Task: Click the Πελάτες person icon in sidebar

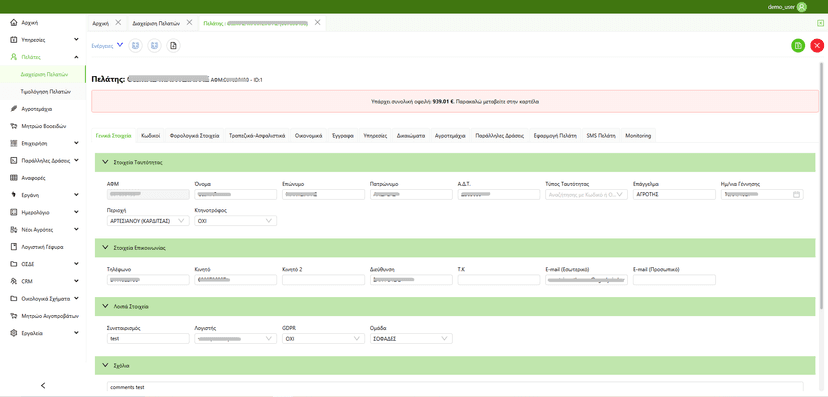Action: 14,56
